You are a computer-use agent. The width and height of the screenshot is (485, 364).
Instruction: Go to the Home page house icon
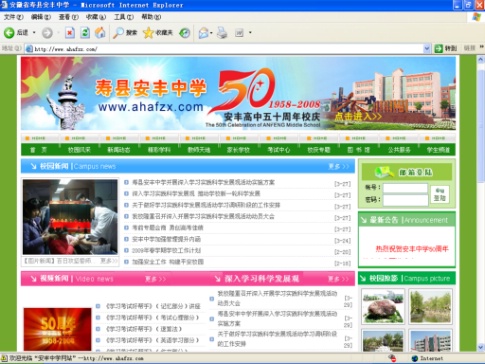(x=100, y=33)
